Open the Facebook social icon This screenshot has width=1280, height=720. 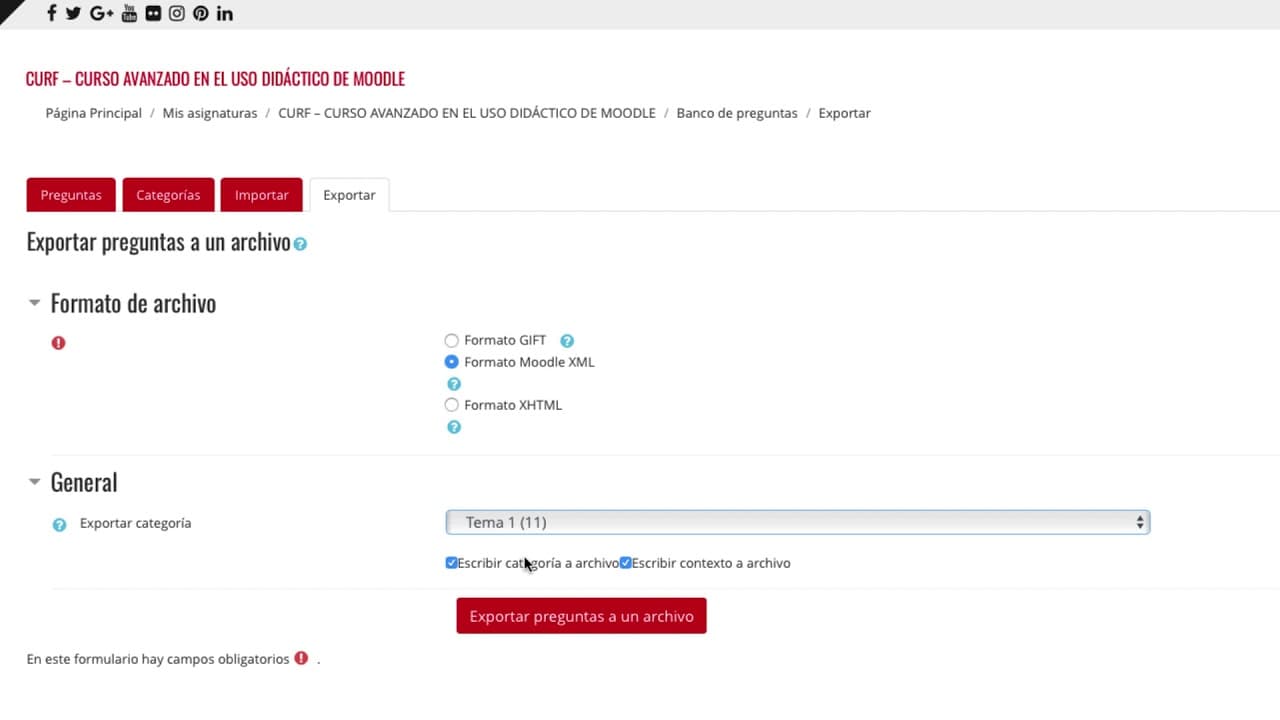(x=51, y=13)
